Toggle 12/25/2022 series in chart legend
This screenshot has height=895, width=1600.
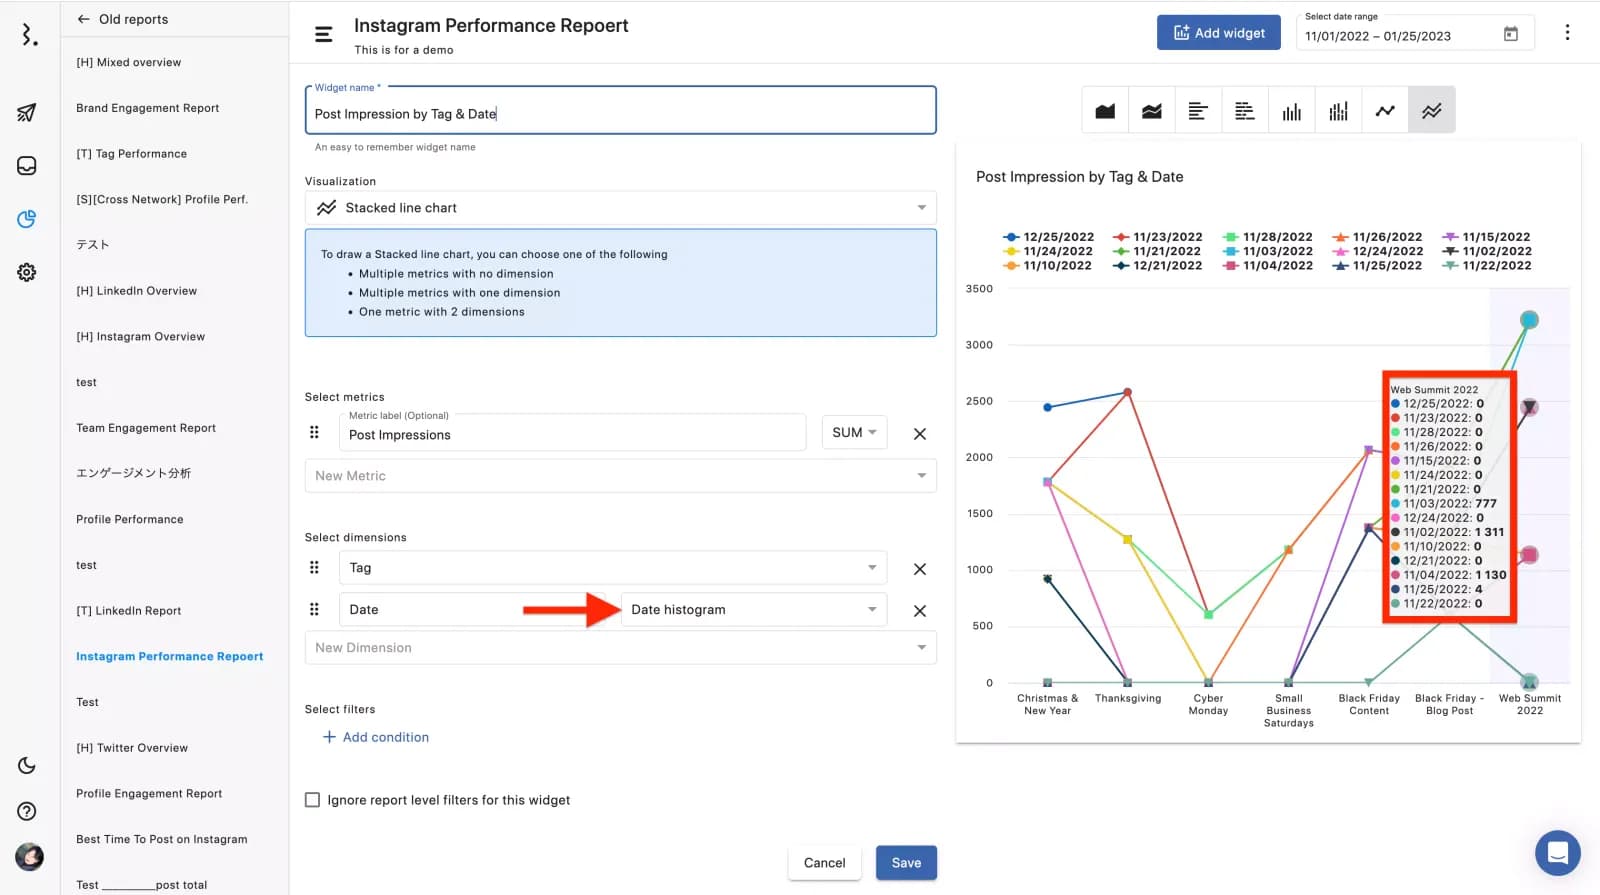1048,238
